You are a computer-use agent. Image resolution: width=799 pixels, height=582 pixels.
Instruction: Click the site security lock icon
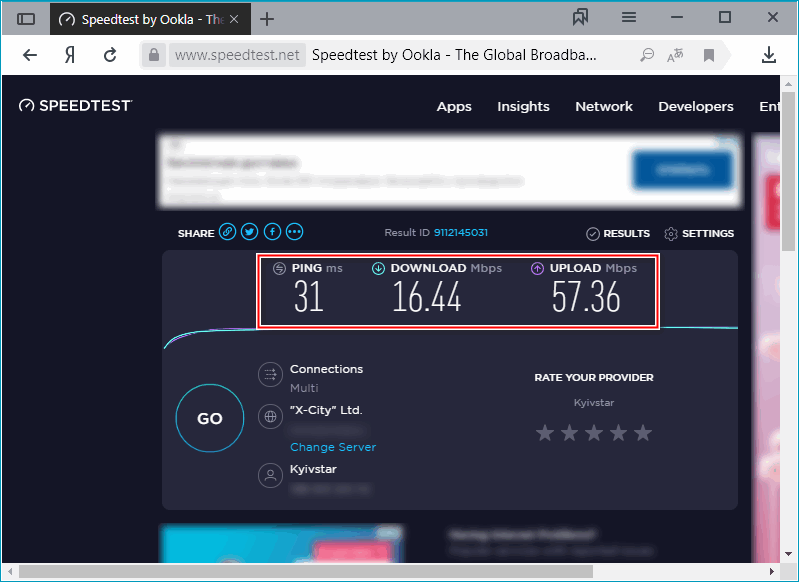(x=154, y=55)
